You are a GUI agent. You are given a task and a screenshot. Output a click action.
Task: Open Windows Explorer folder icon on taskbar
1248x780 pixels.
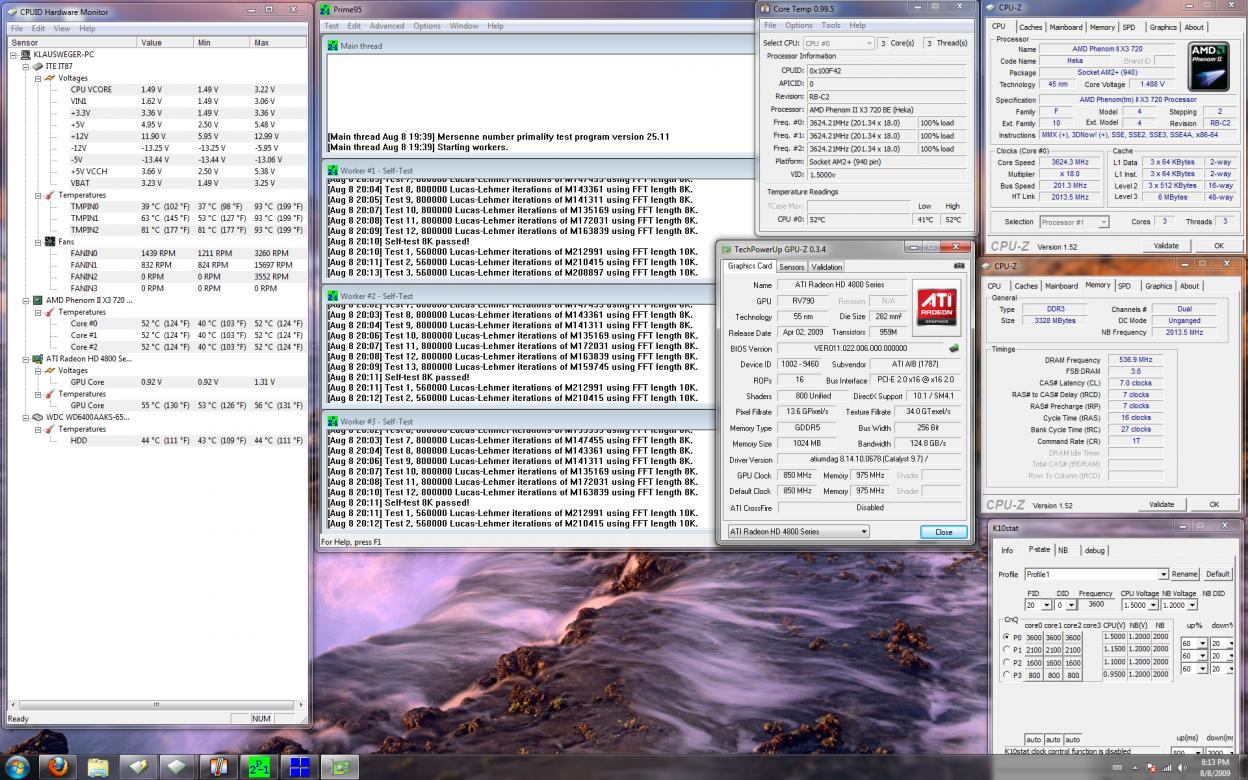tap(98, 767)
